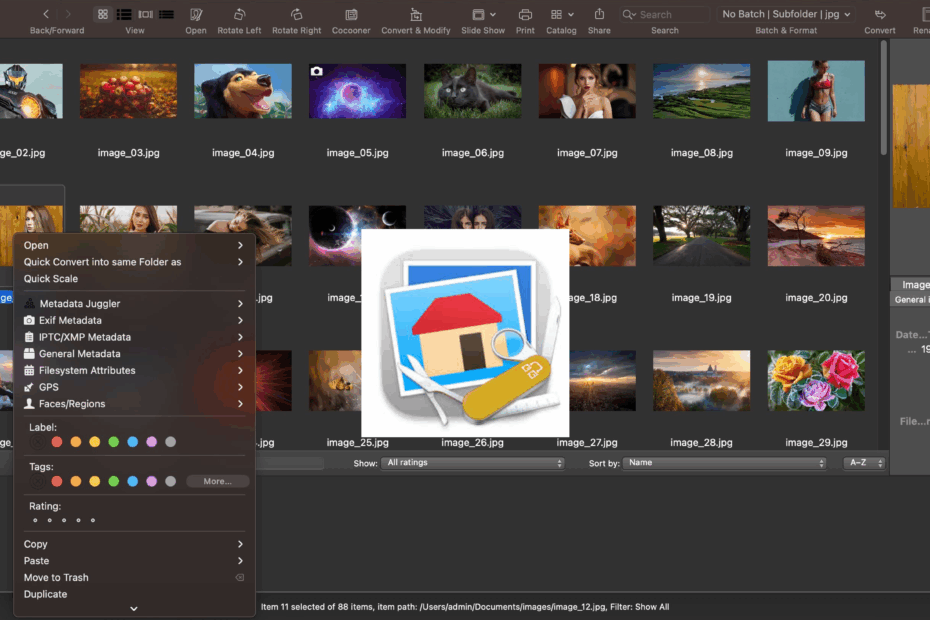Select Quick Scale in the context menu
This screenshot has width=930, height=620.
(x=51, y=279)
